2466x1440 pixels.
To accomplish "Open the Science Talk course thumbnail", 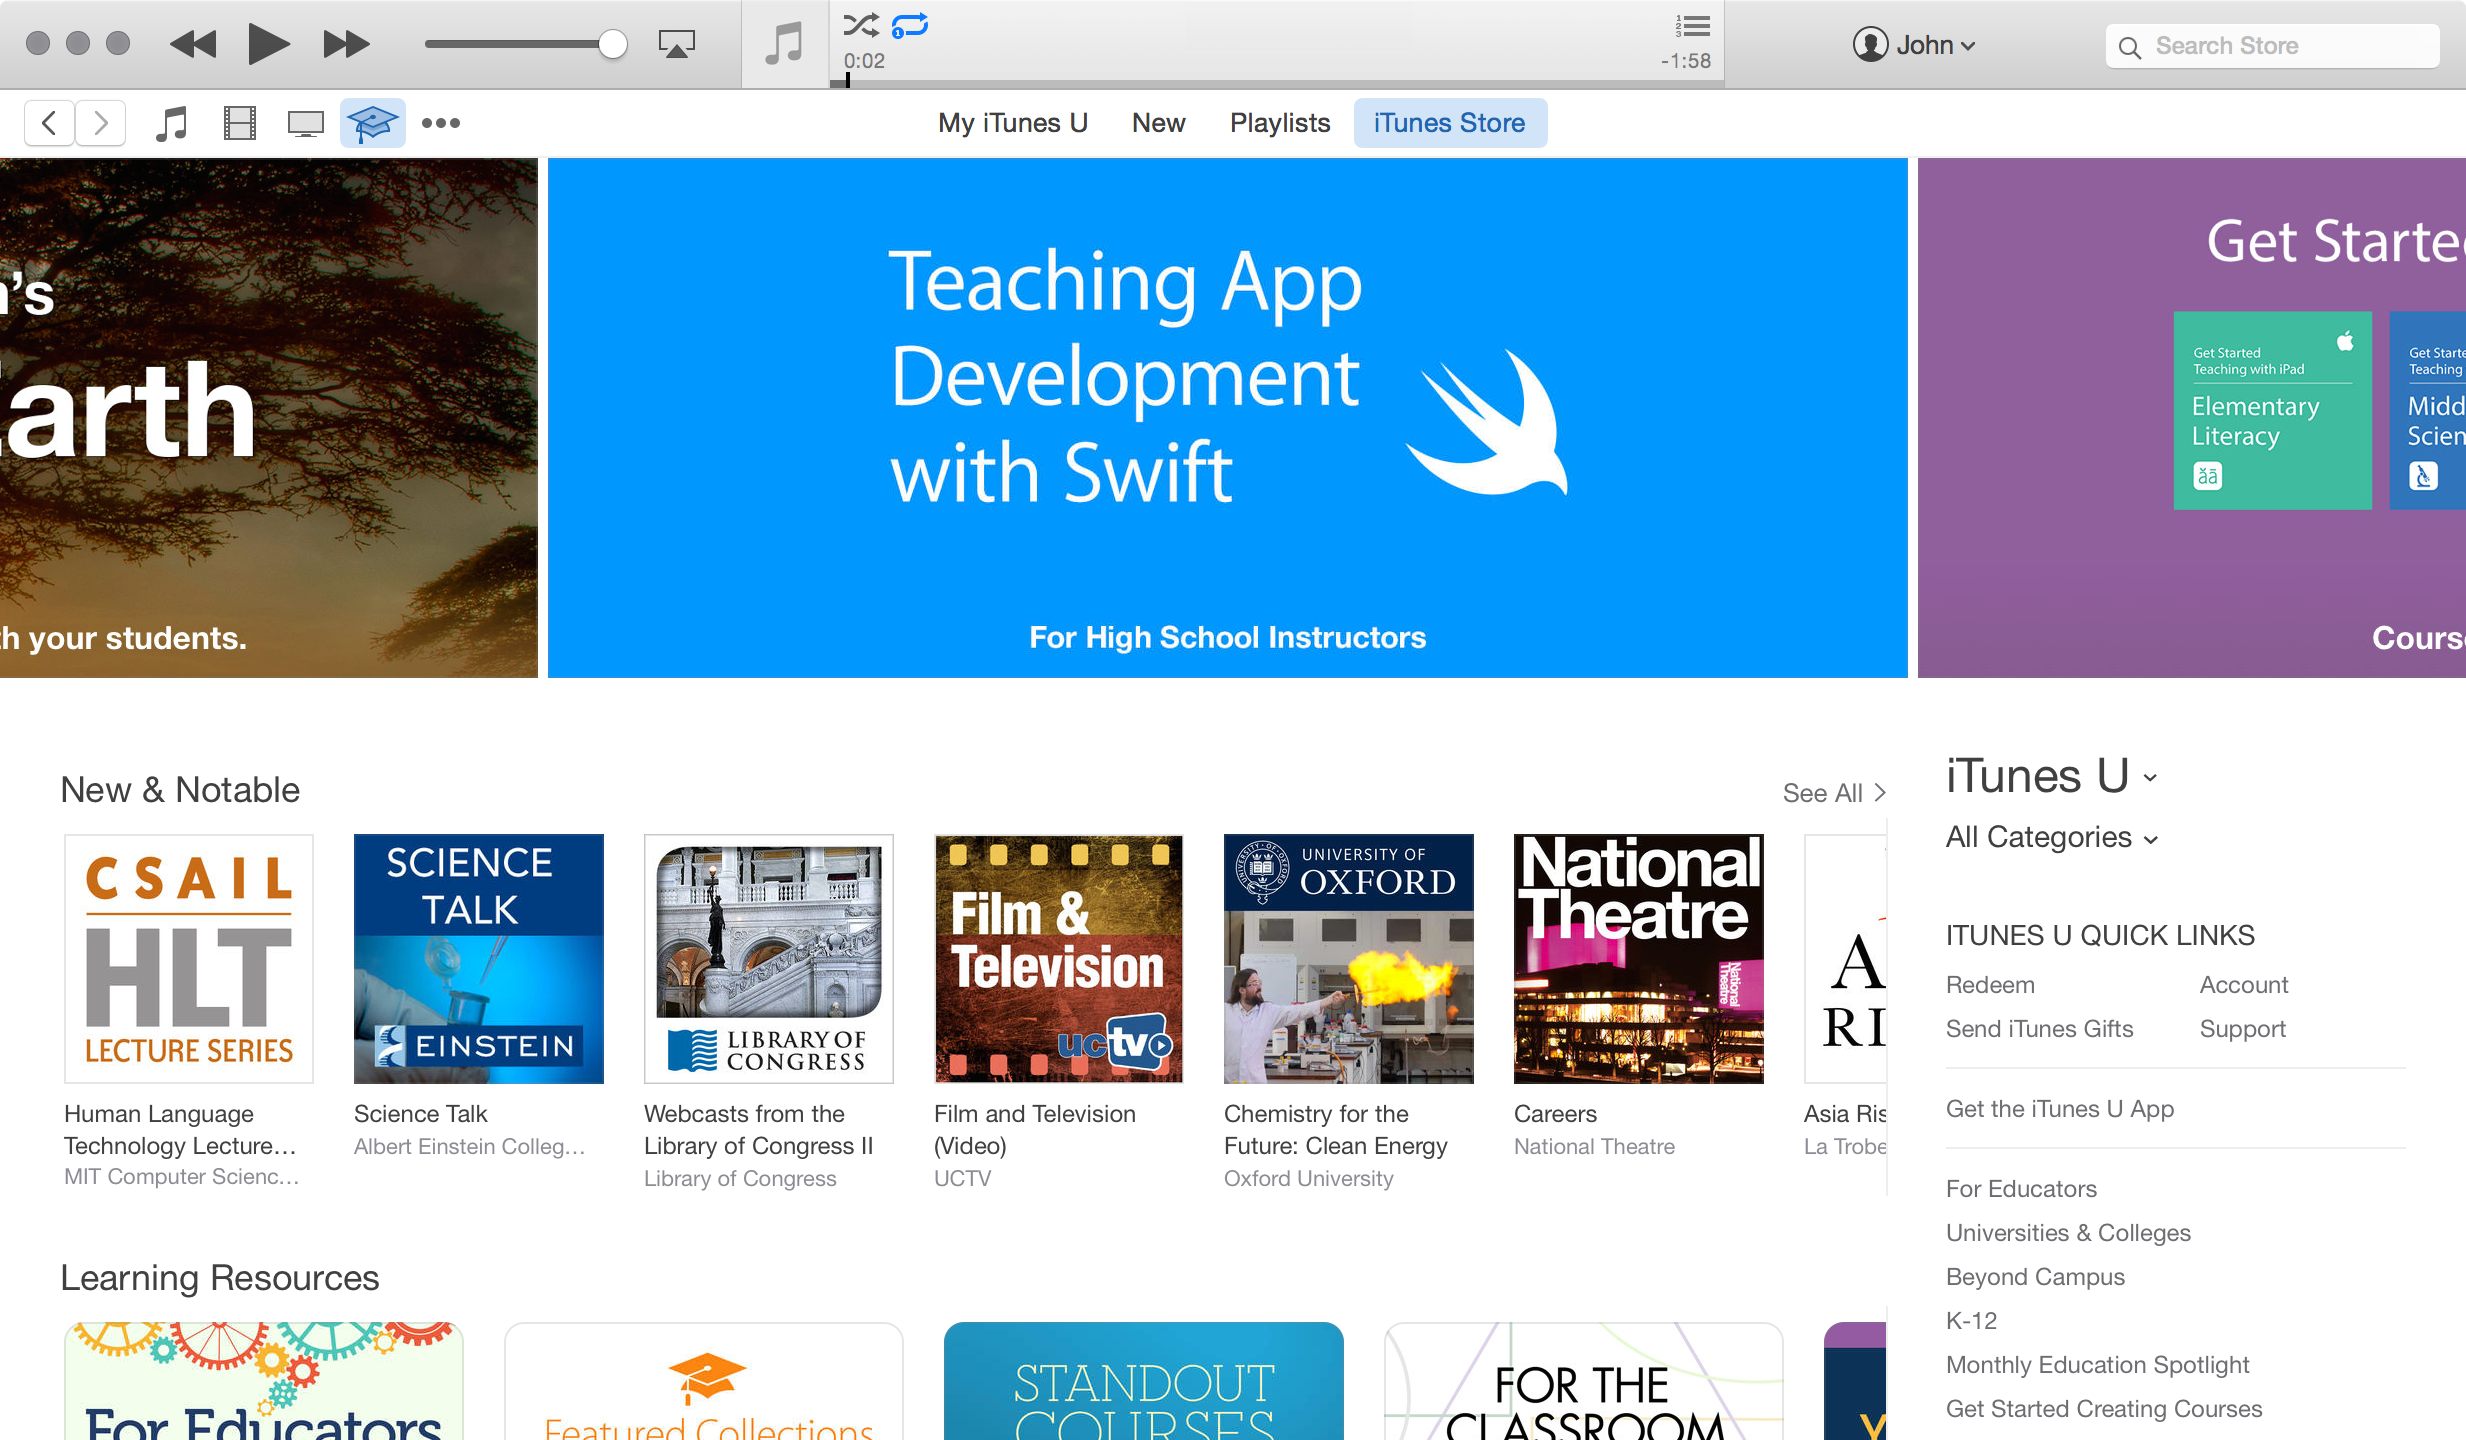I will (x=478, y=958).
